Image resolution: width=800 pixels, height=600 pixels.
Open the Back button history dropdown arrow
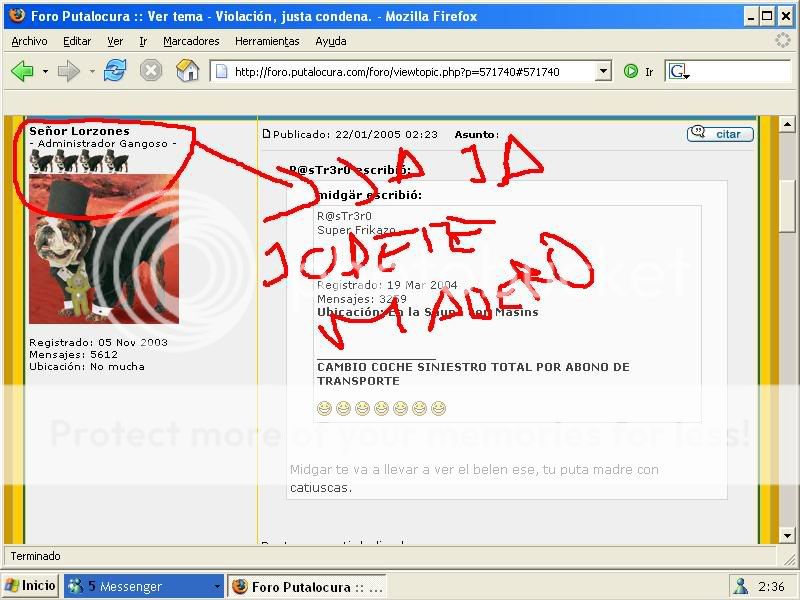pyautogui.click(x=45, y=71)
